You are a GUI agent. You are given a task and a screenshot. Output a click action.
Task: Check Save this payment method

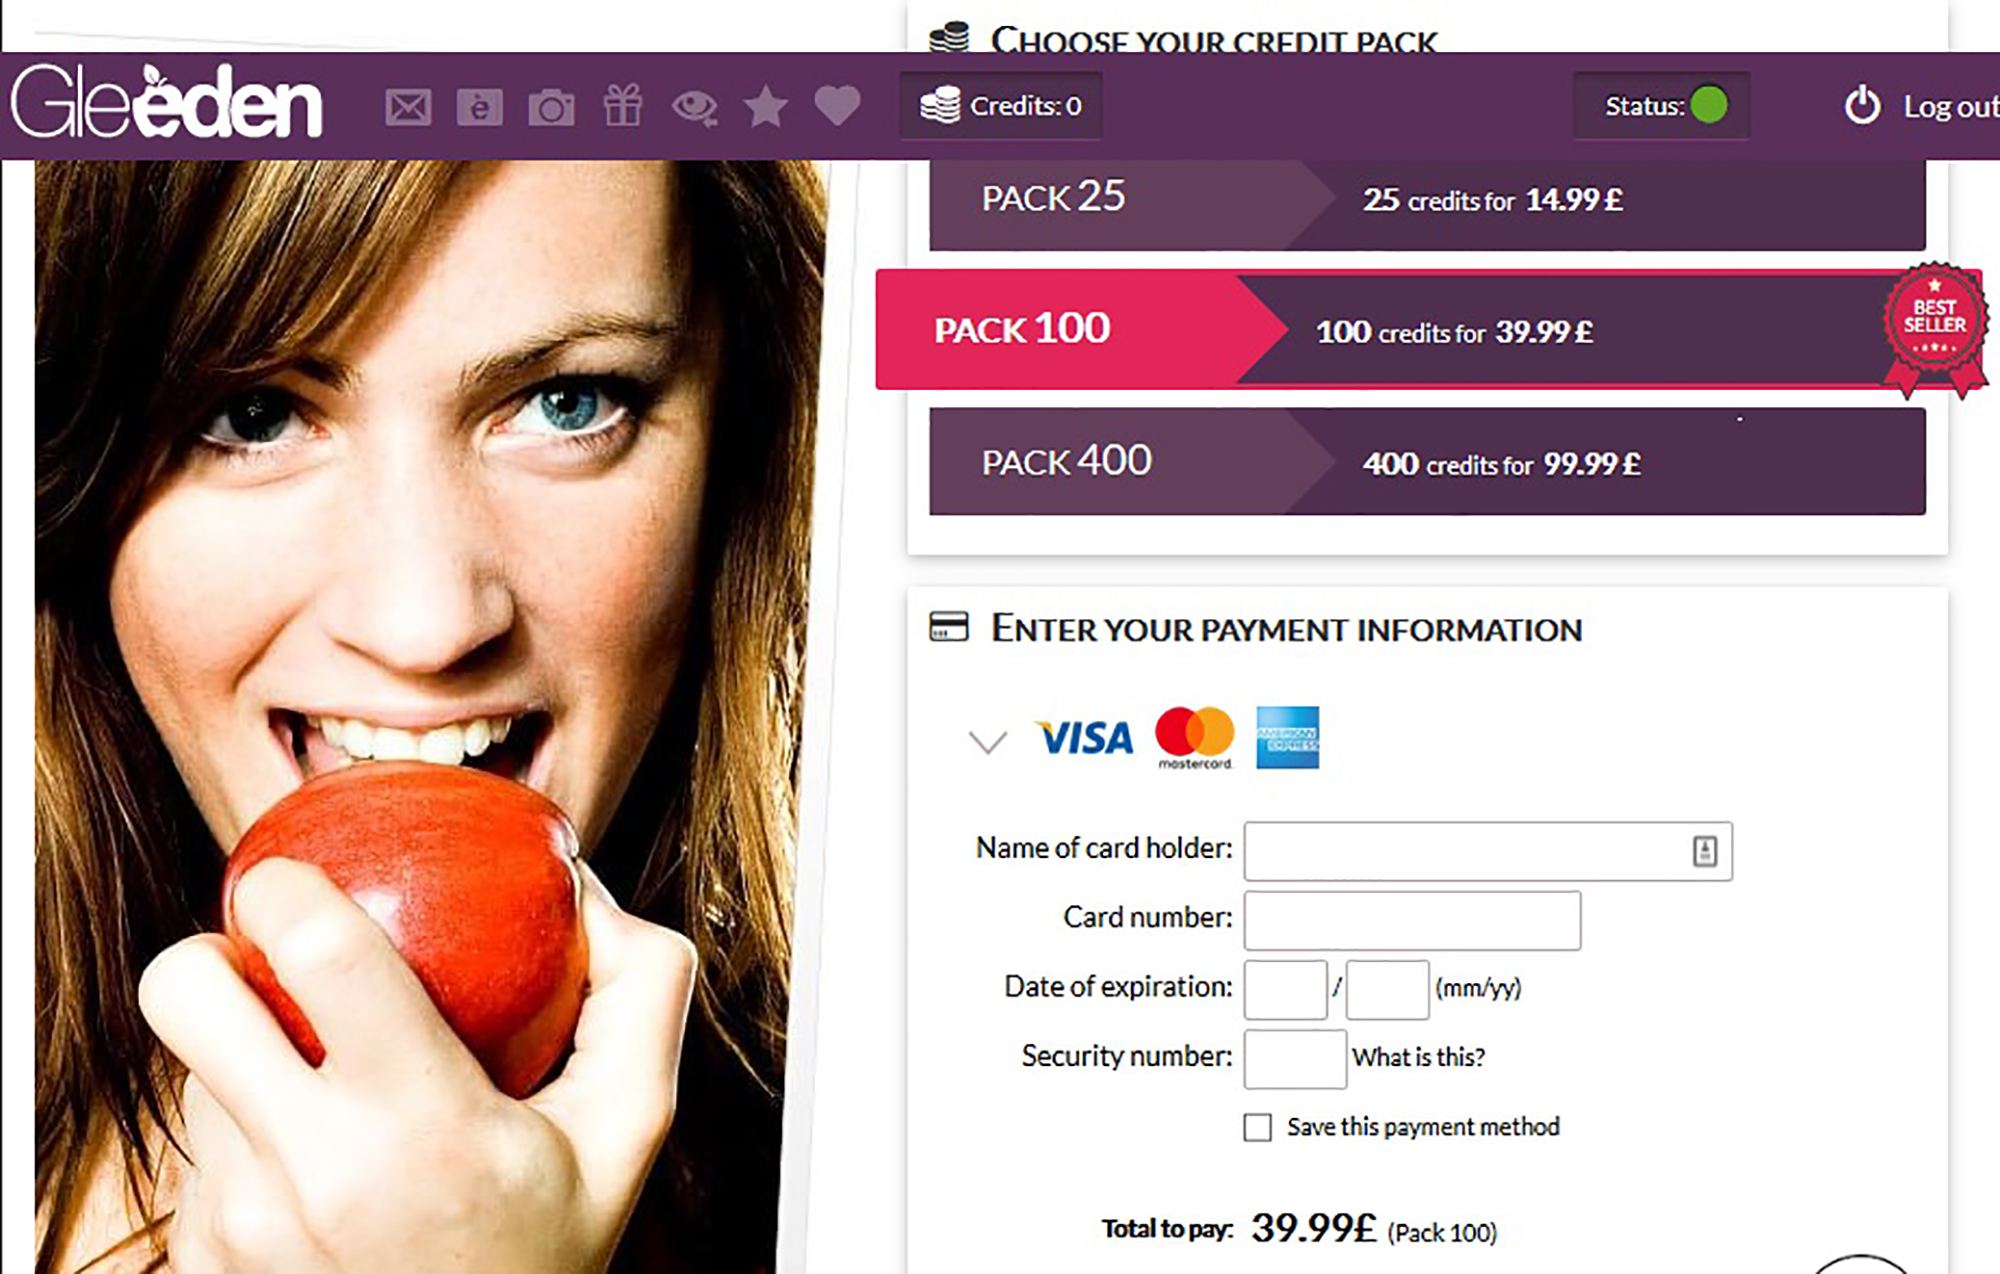tap(1257, 1127)
